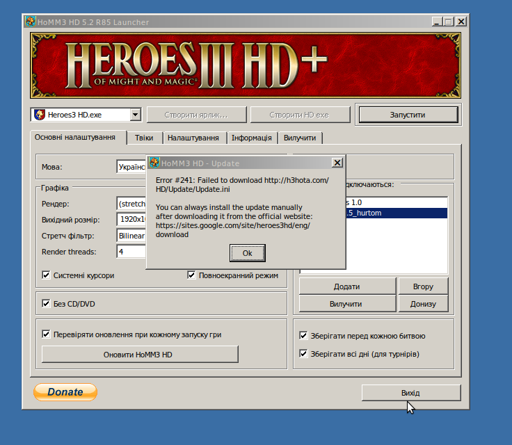Click the Додати button
This screenshot has height=445, width=512.
[347, 287]
